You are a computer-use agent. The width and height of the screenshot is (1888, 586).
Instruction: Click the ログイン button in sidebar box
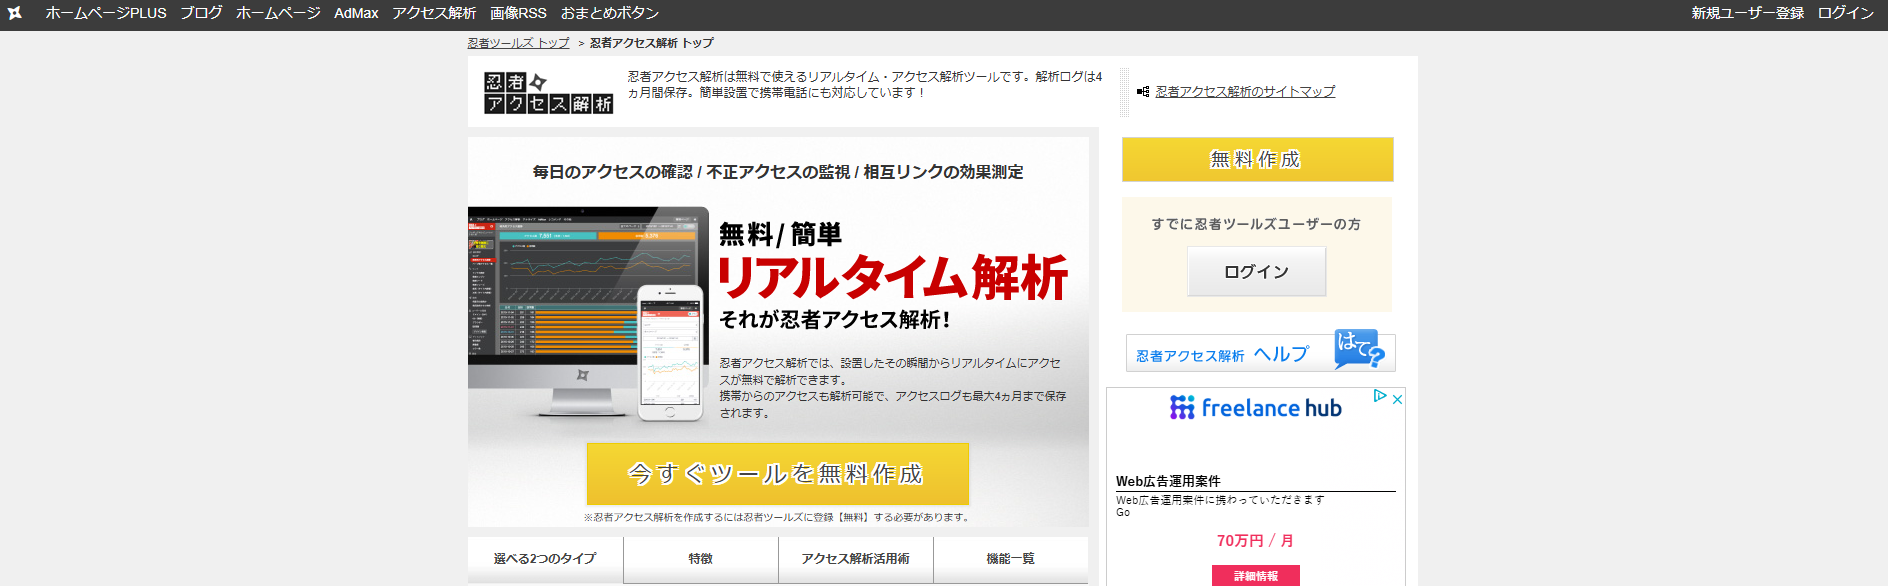(x=1256, y=272)
